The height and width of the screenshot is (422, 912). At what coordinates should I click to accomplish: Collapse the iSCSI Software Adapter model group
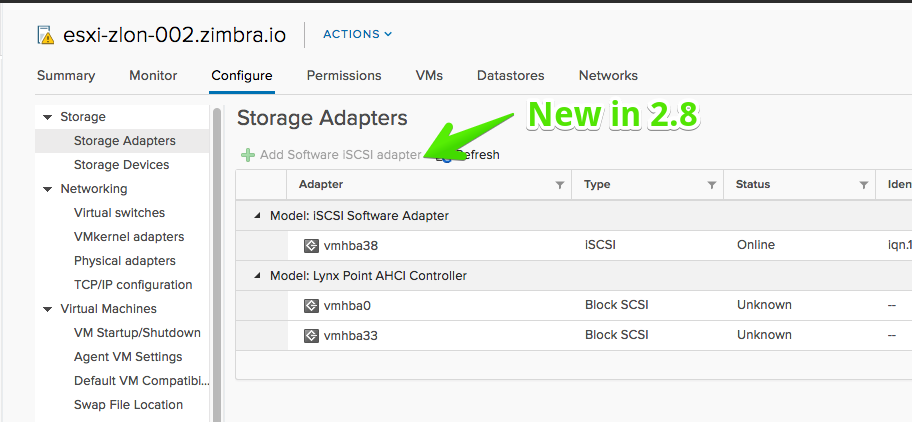257,216
